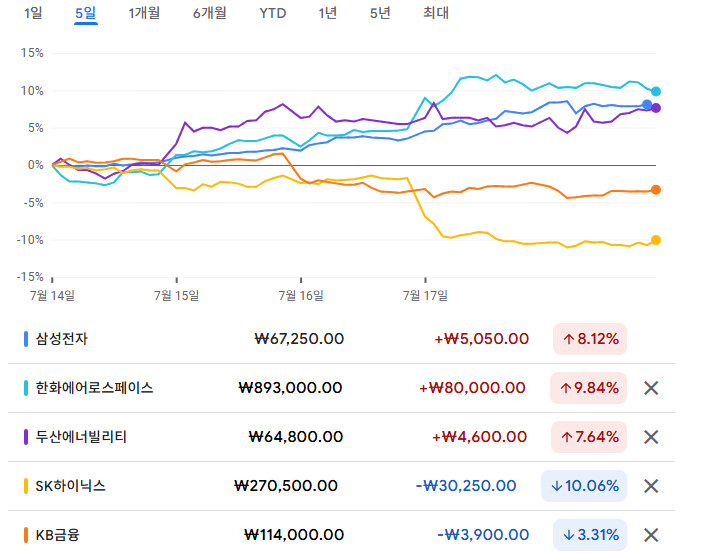Remove 두산에너빌리티 from the comparison
This screenshot has height=553, width=701.
(651, 437)
